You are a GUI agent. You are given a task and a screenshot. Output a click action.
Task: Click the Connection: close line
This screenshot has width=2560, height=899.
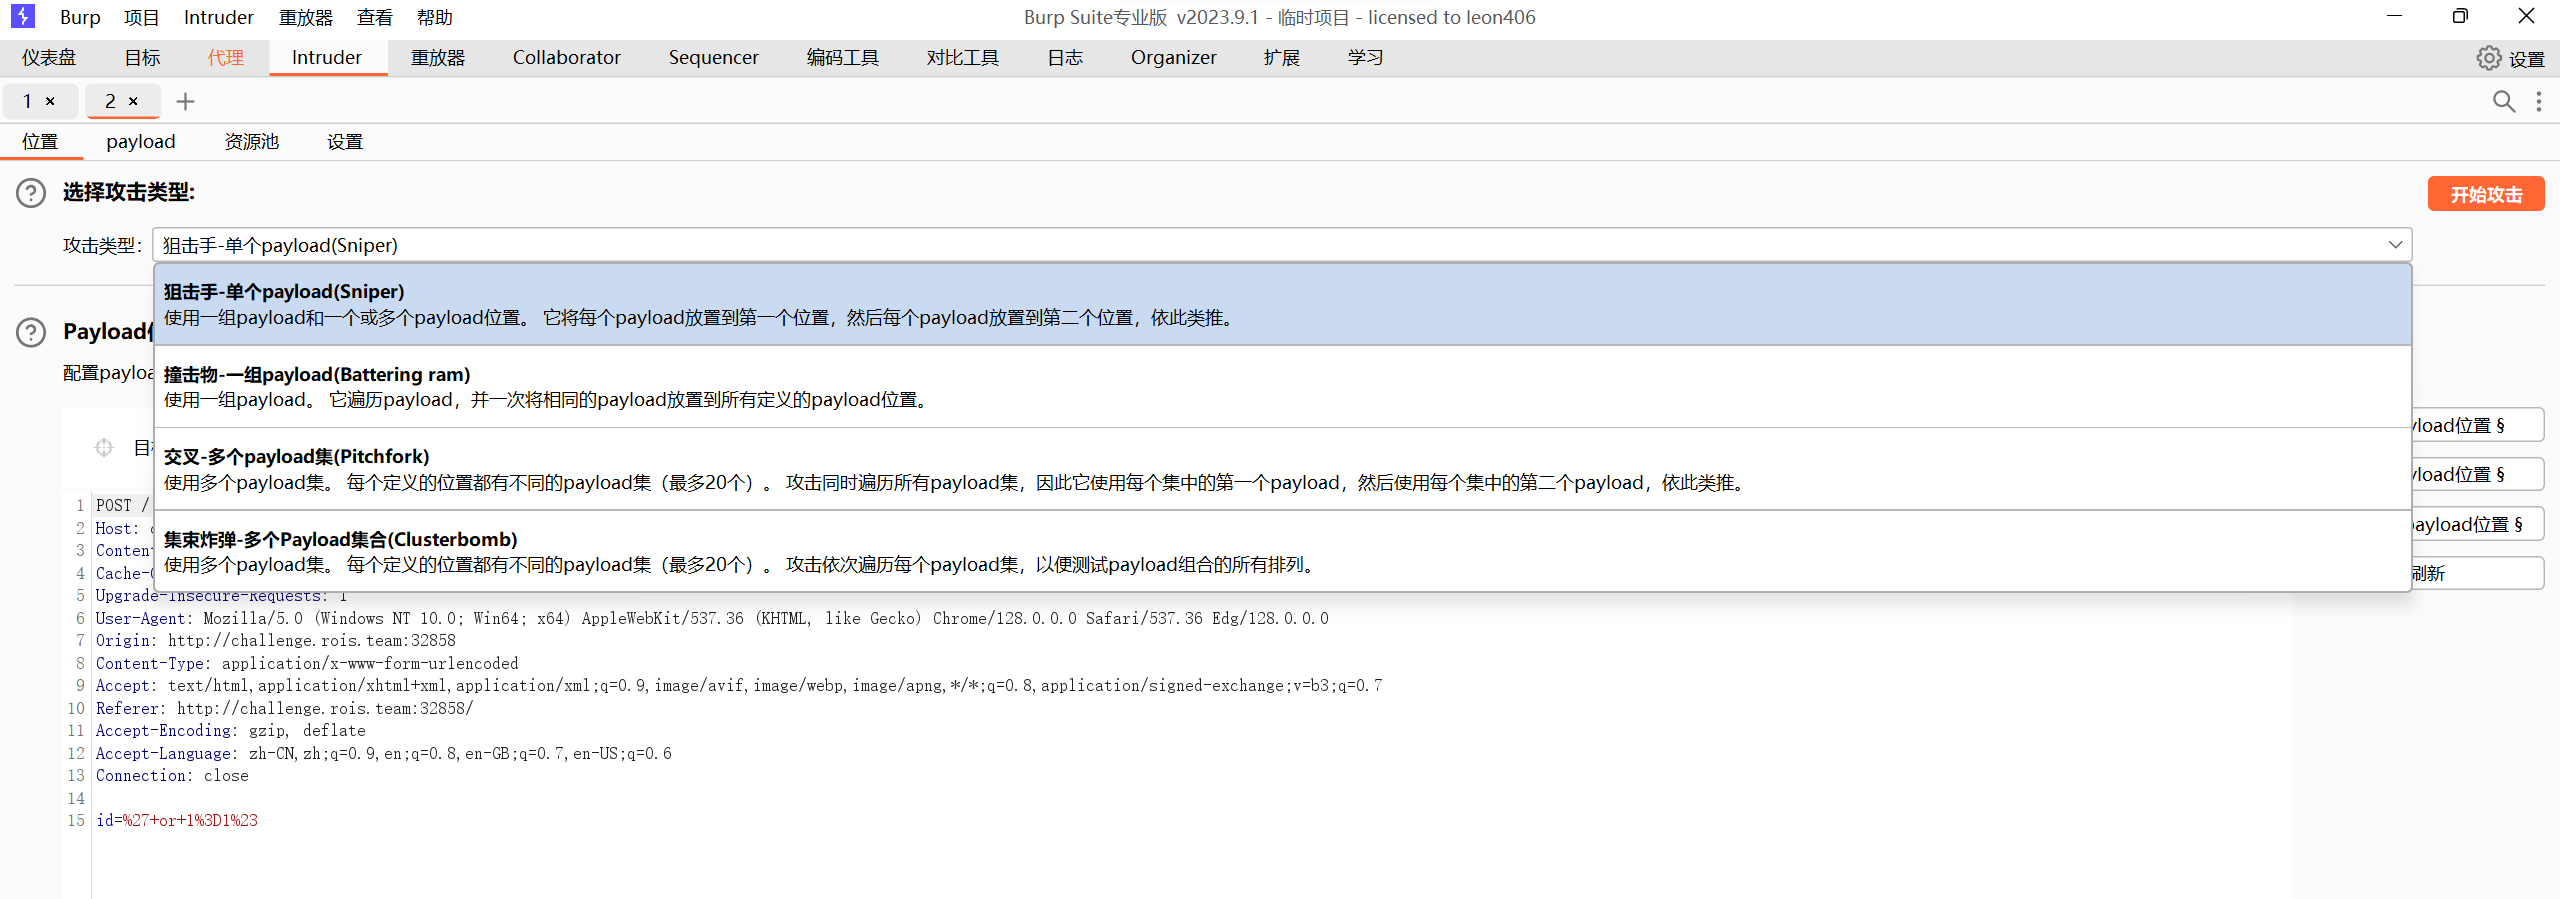[x=172, y=775]
